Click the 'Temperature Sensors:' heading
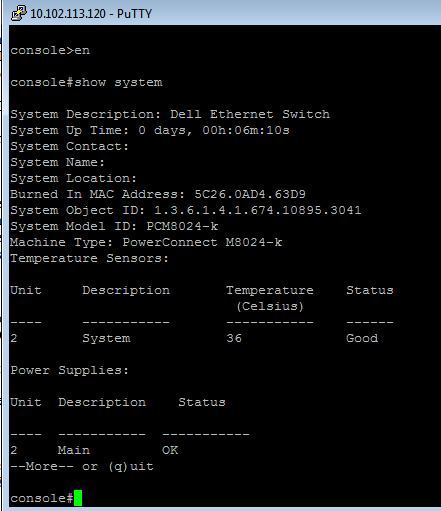The width and height of the screenshot is (441, 511). [89, 258]
